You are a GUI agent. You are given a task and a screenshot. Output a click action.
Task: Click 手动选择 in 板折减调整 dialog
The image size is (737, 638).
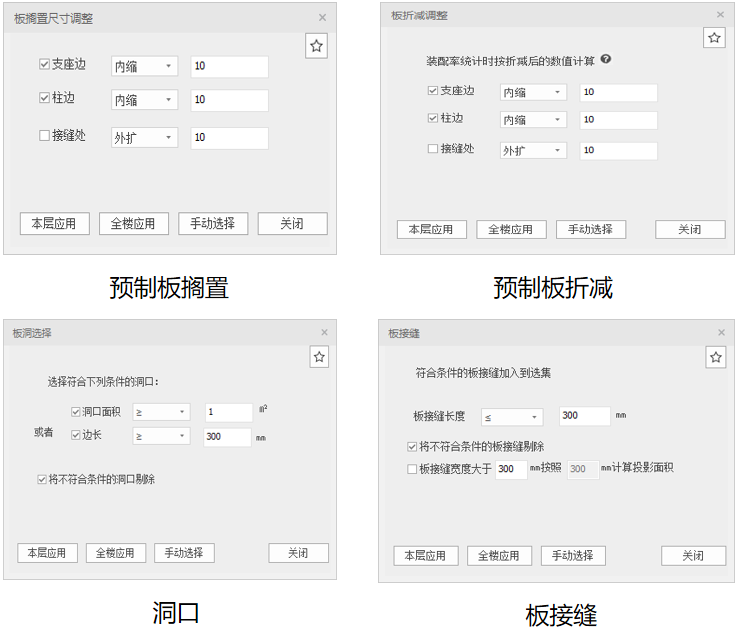591,229
